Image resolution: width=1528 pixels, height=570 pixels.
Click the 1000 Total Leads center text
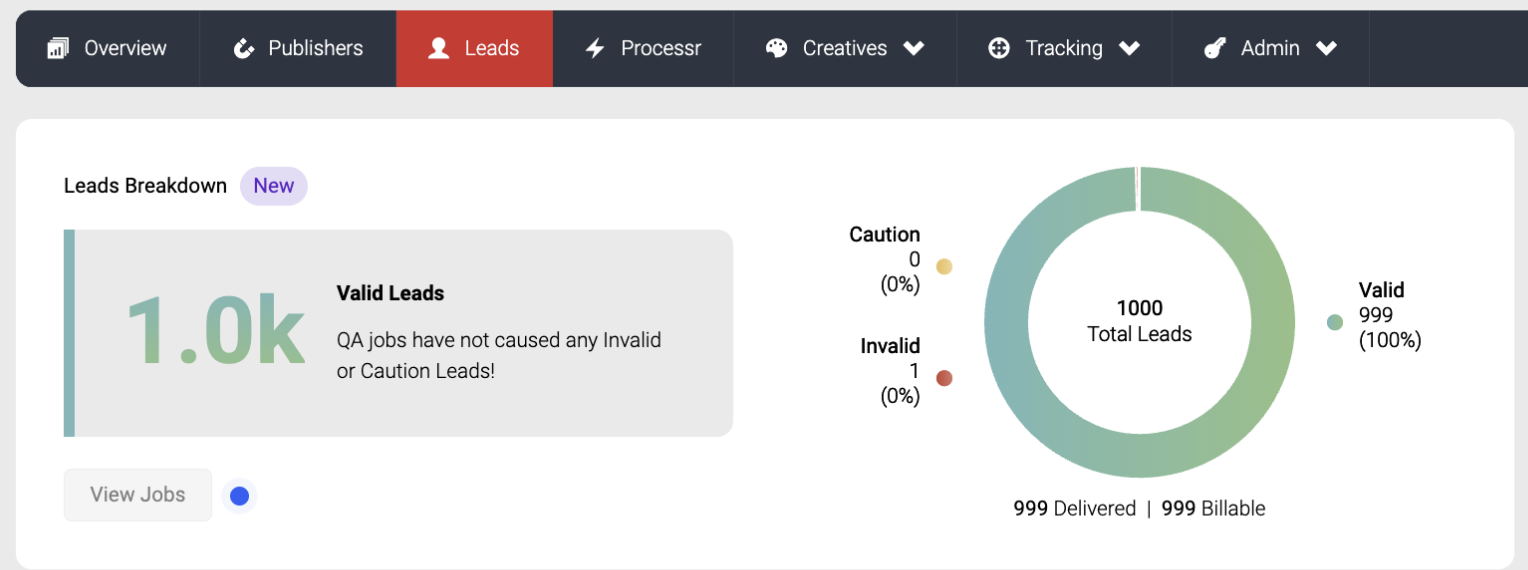coord(1140,321)
